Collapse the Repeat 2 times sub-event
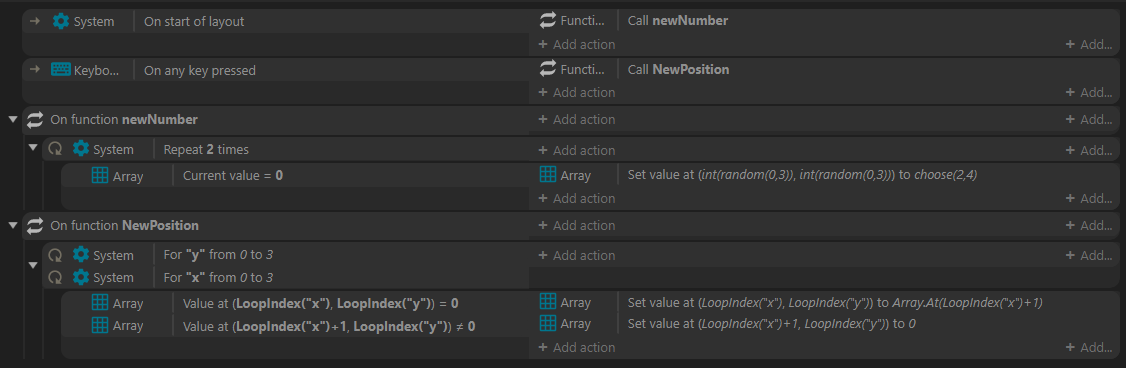 32,148
